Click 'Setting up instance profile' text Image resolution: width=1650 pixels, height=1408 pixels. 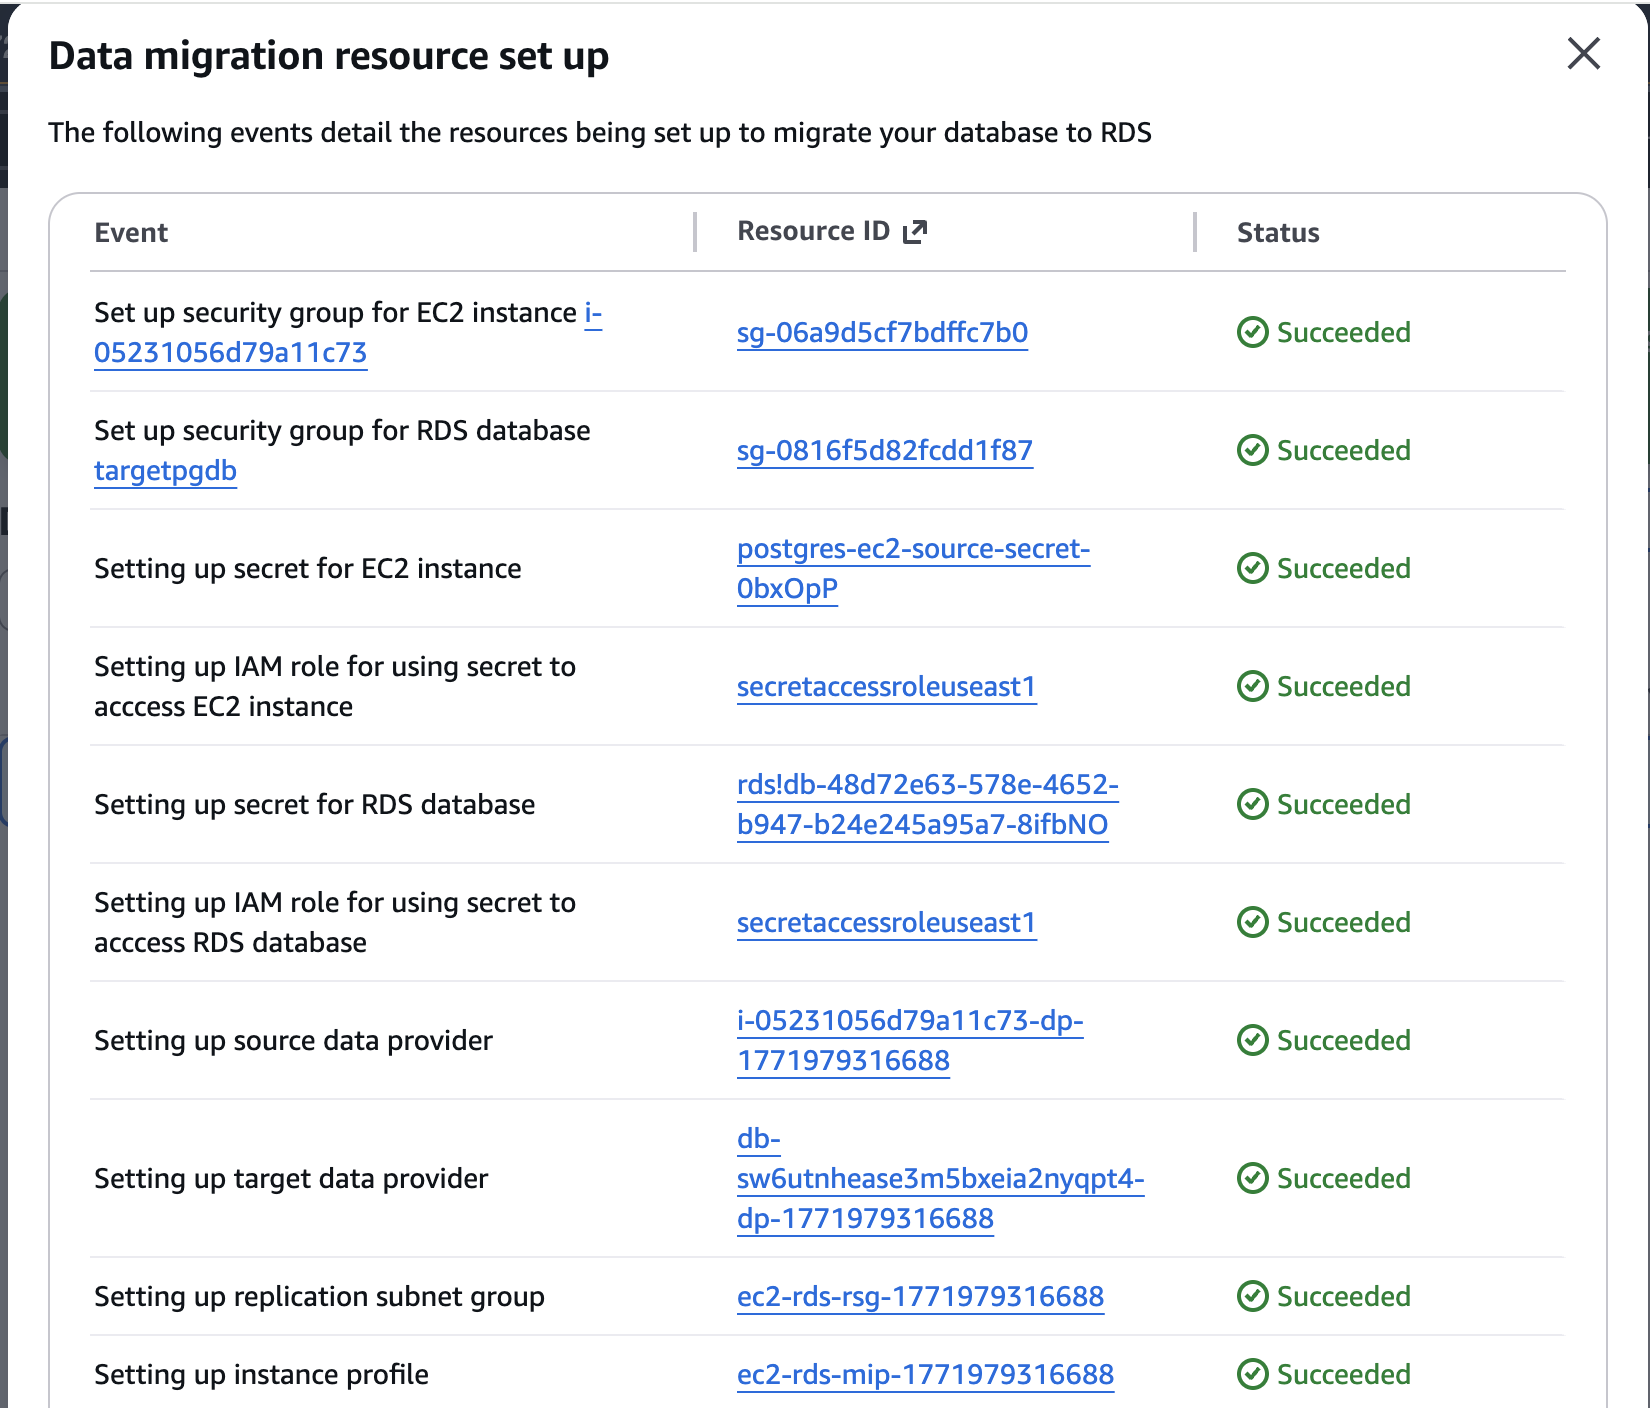coord(261,1375)
